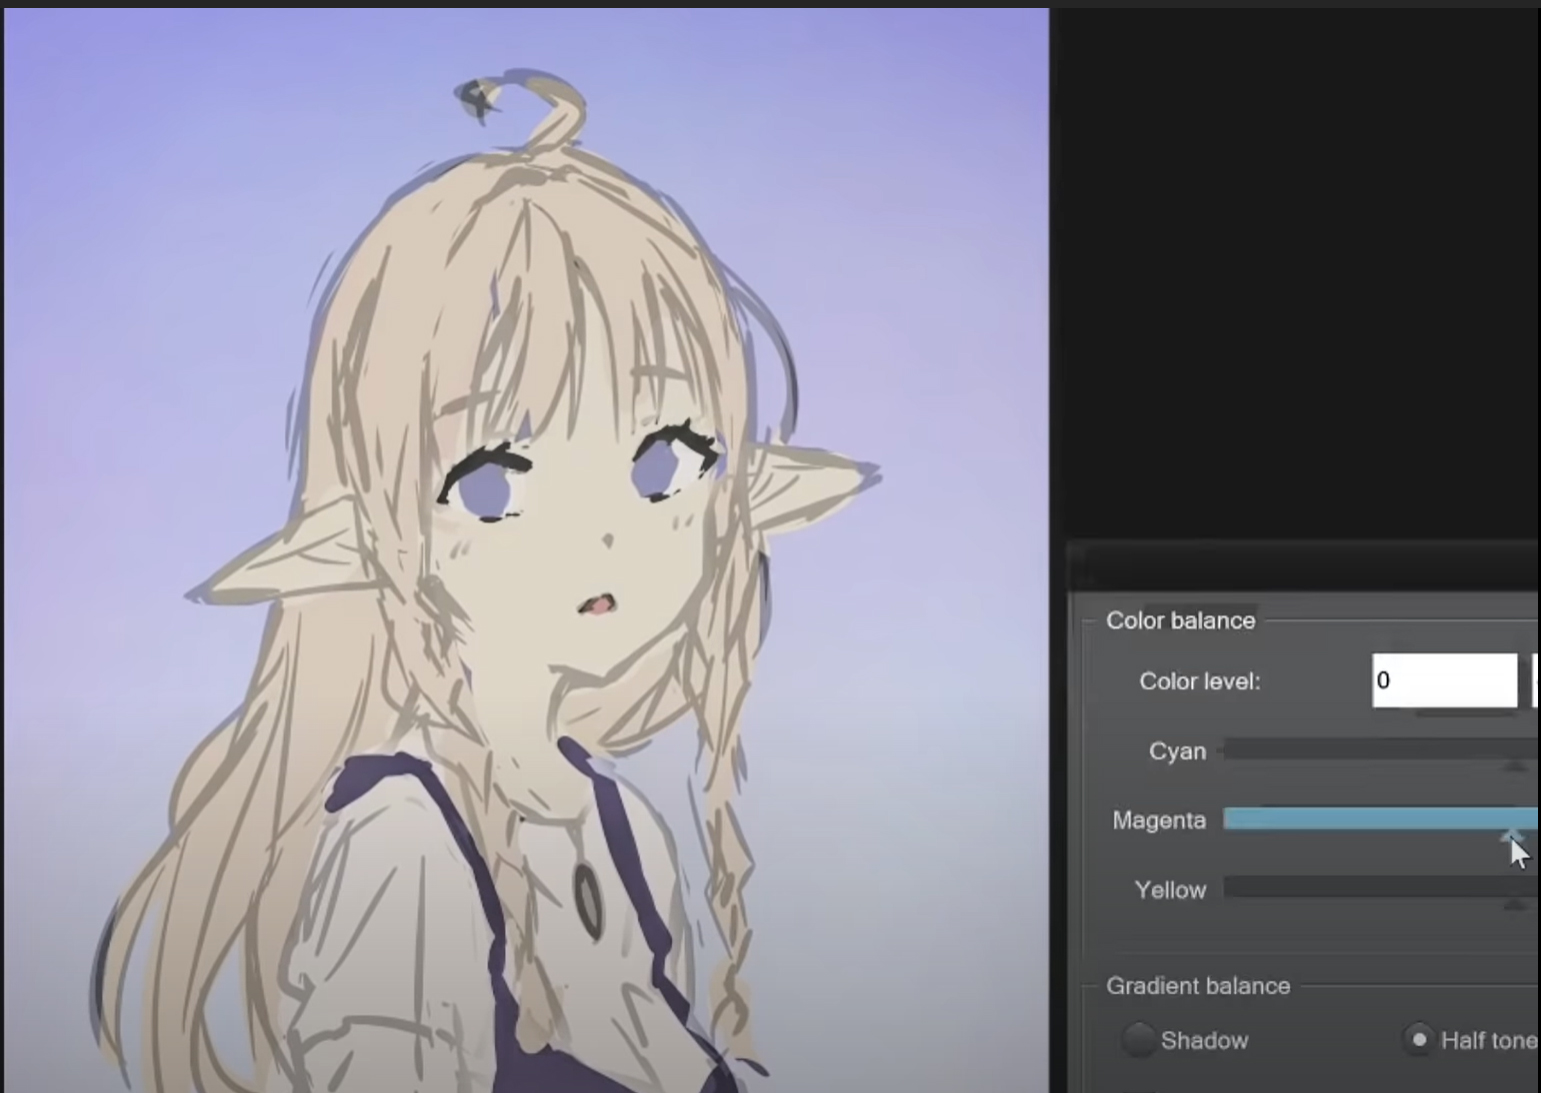Click the Magenta label text

point(1159,821)
